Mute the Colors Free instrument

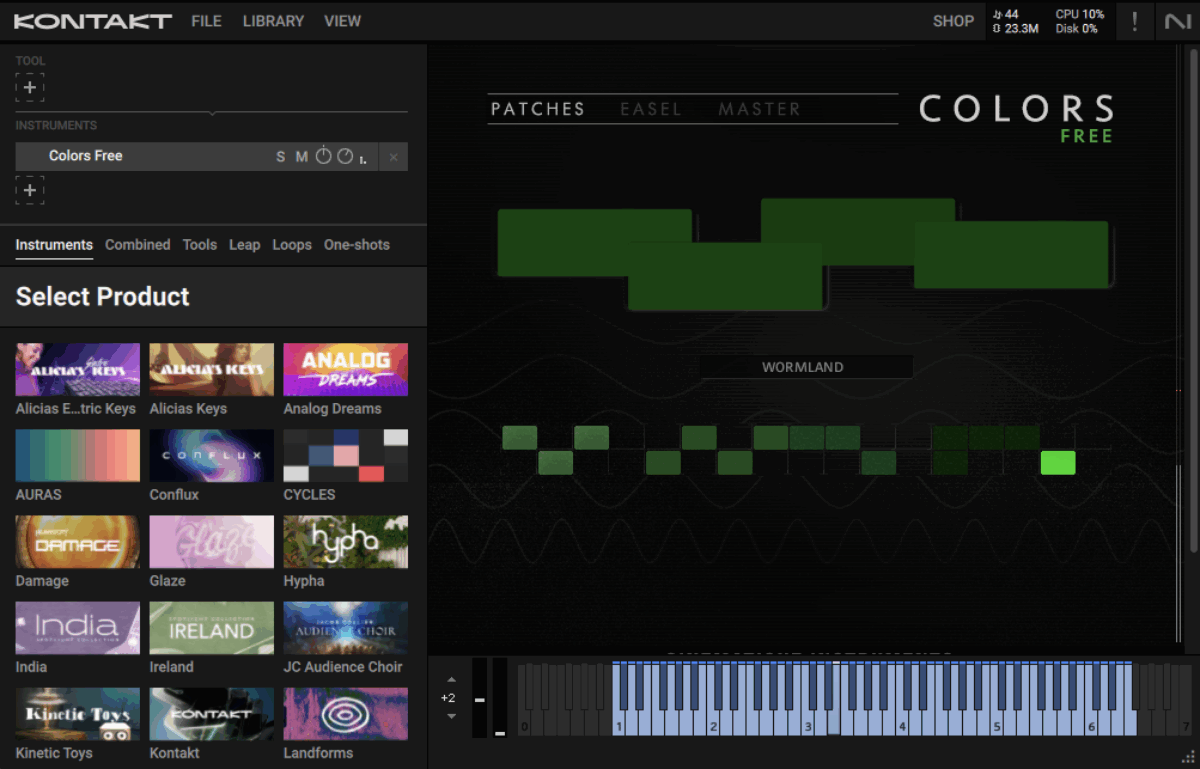coord(301,157)
